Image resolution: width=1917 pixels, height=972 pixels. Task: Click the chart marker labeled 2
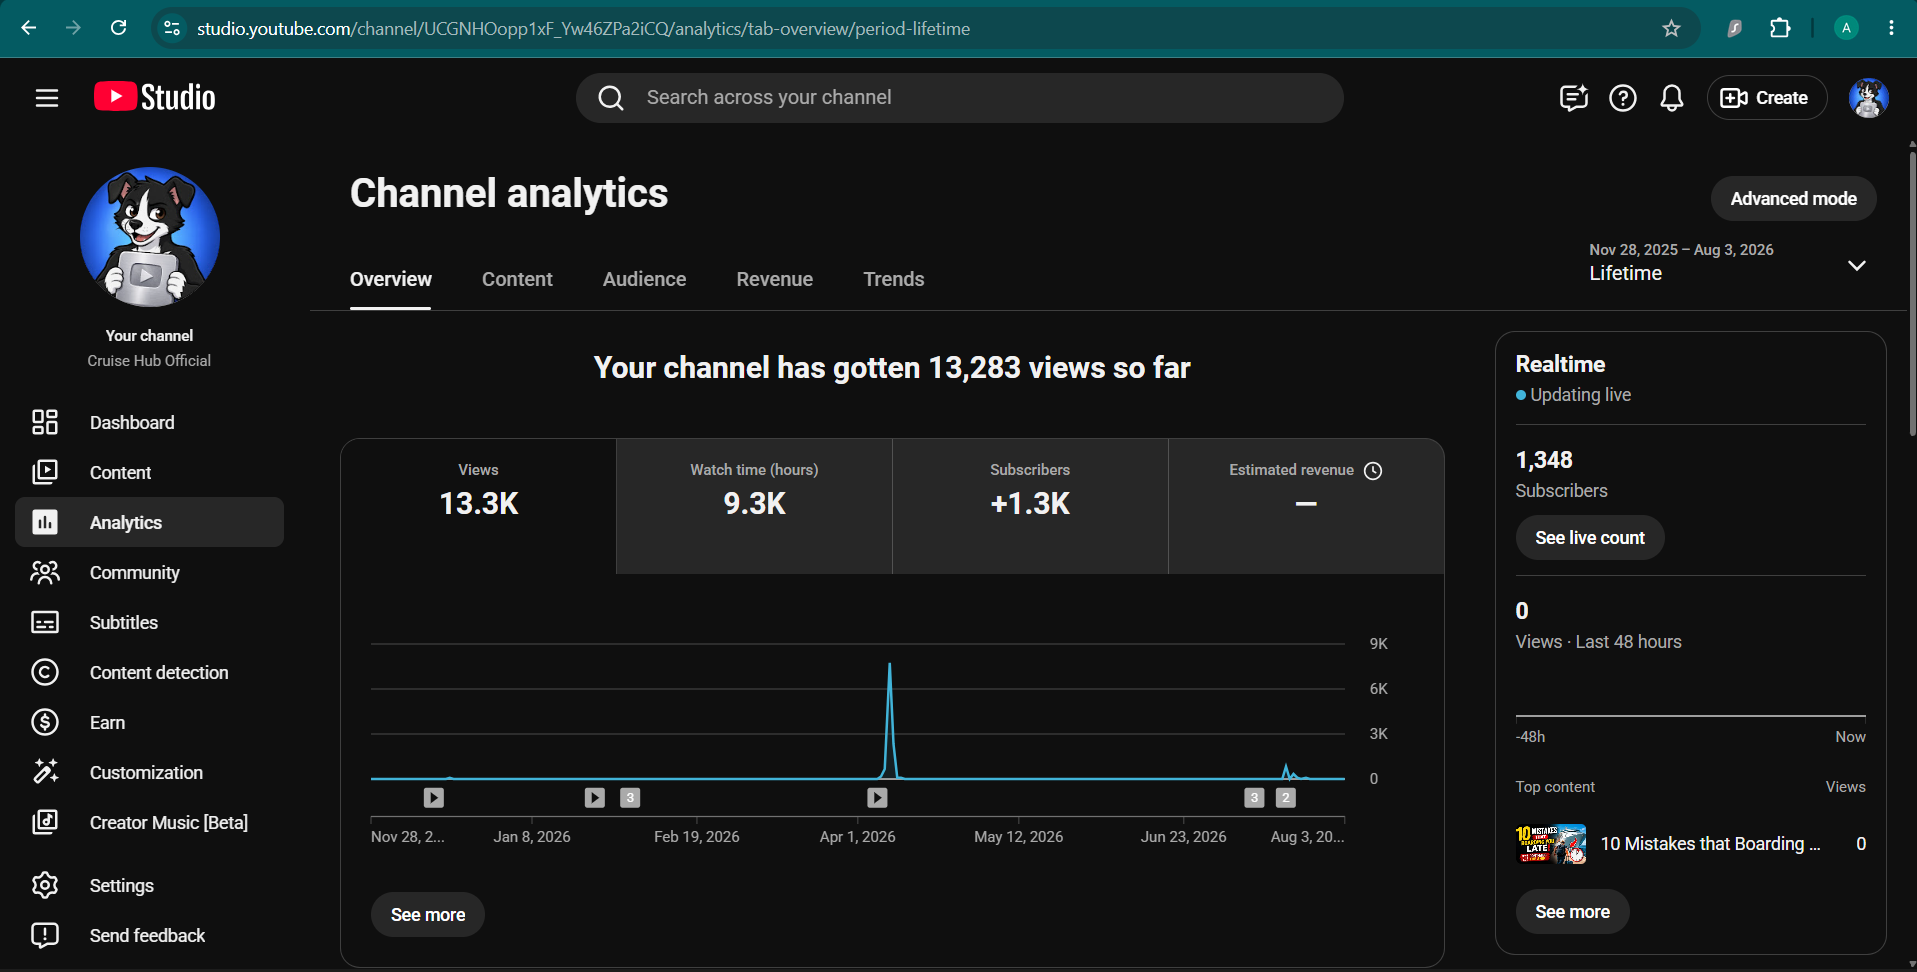coord(1286,798)
